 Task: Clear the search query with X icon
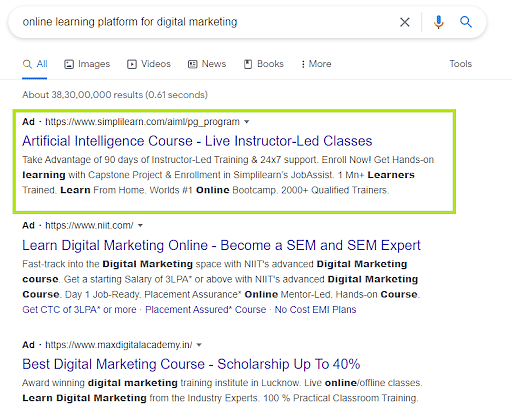[405, 22]
